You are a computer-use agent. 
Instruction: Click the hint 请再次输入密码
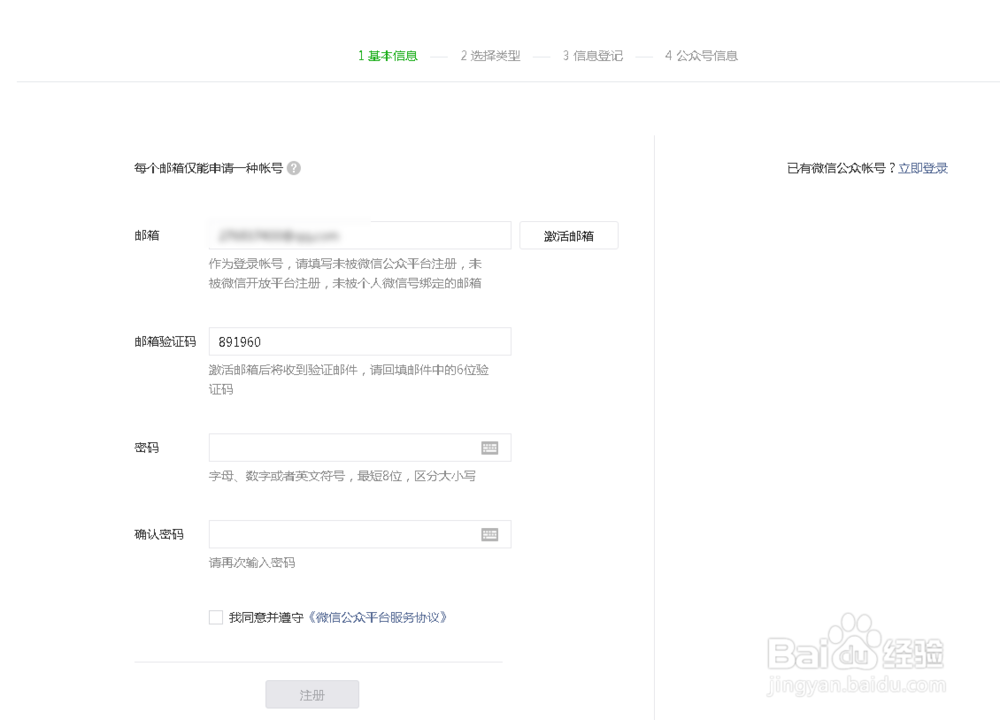(252, 562)
